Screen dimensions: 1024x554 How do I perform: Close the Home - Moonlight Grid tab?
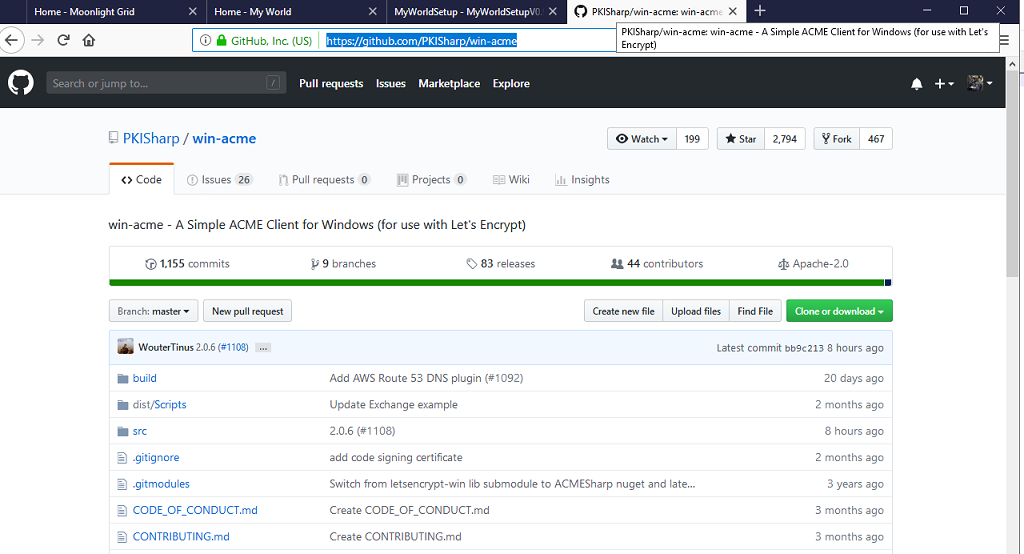[x=193, y=12]
